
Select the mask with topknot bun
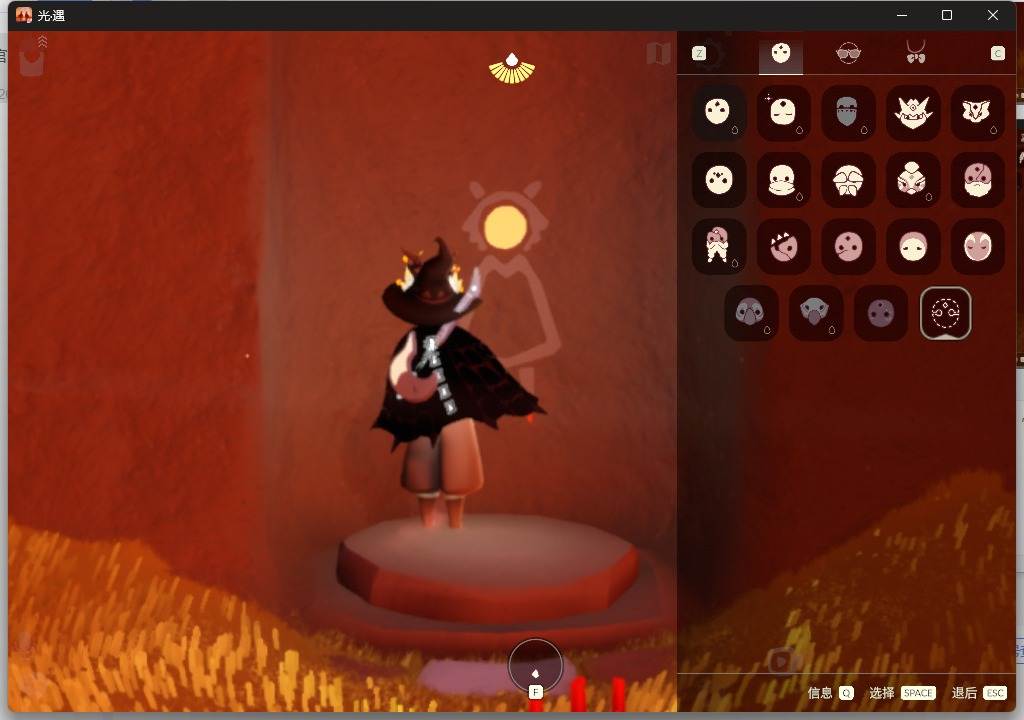click(913, 180)
